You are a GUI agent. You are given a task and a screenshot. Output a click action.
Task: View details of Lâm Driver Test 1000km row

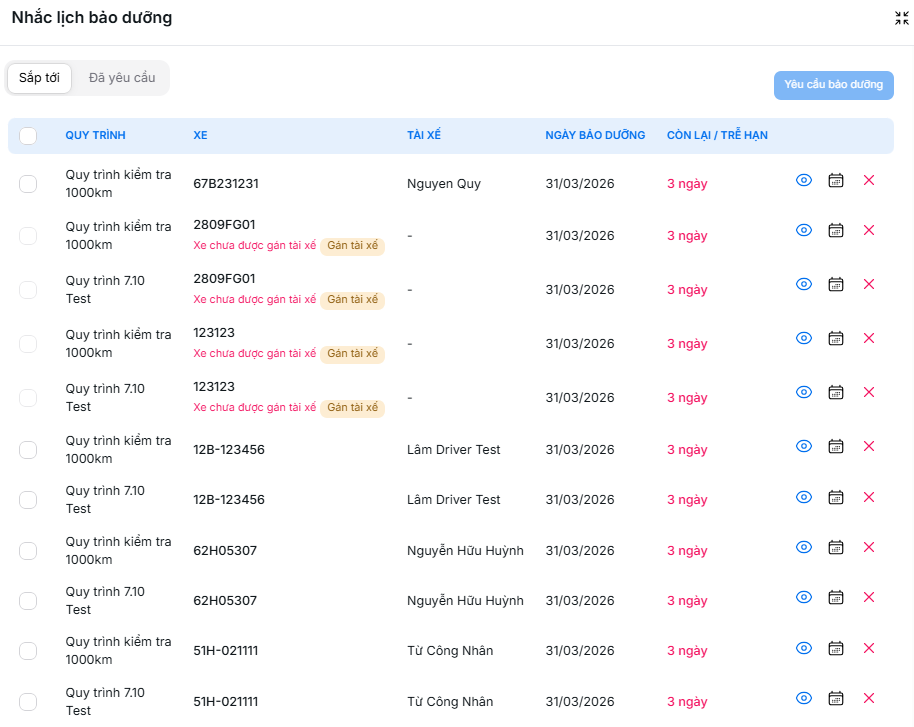pyautogui.click(x=803, y=446)
